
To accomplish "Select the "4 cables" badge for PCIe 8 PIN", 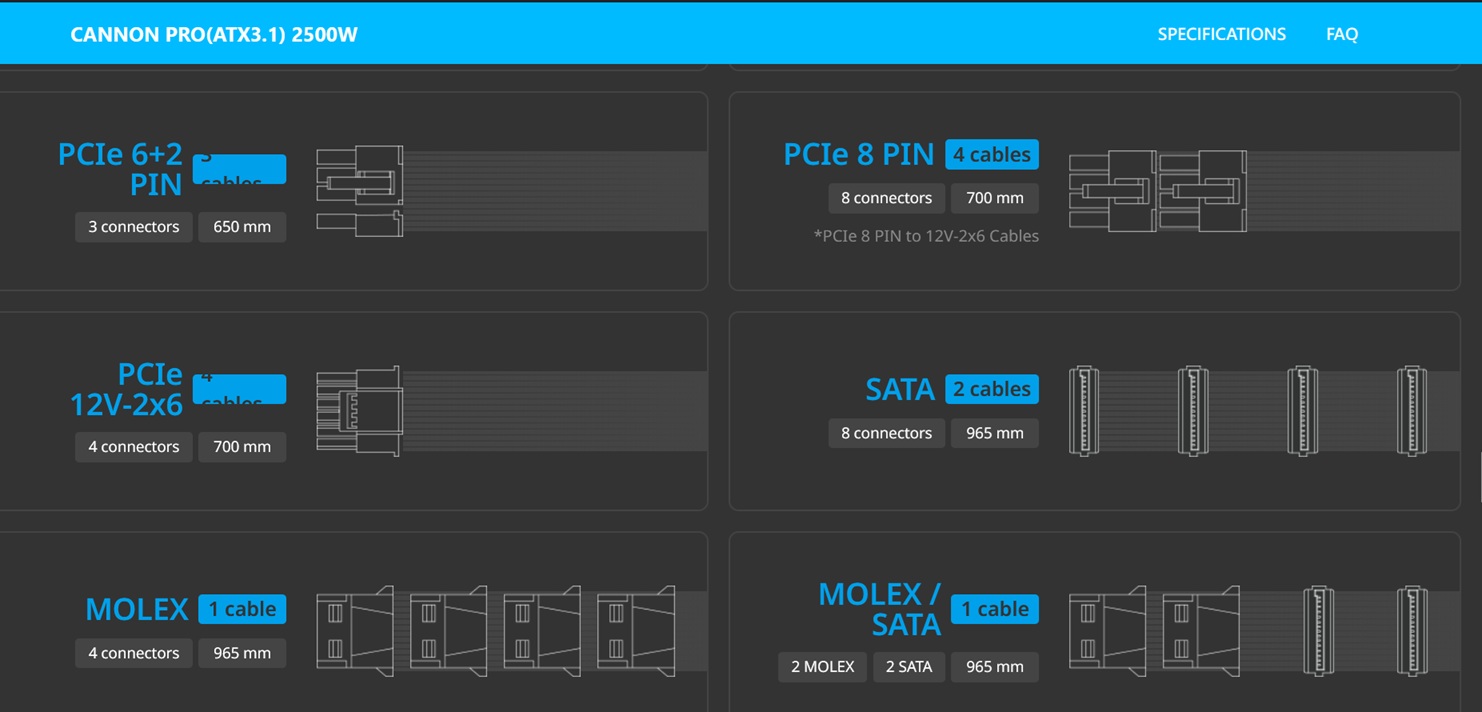I will click(991, 155).
